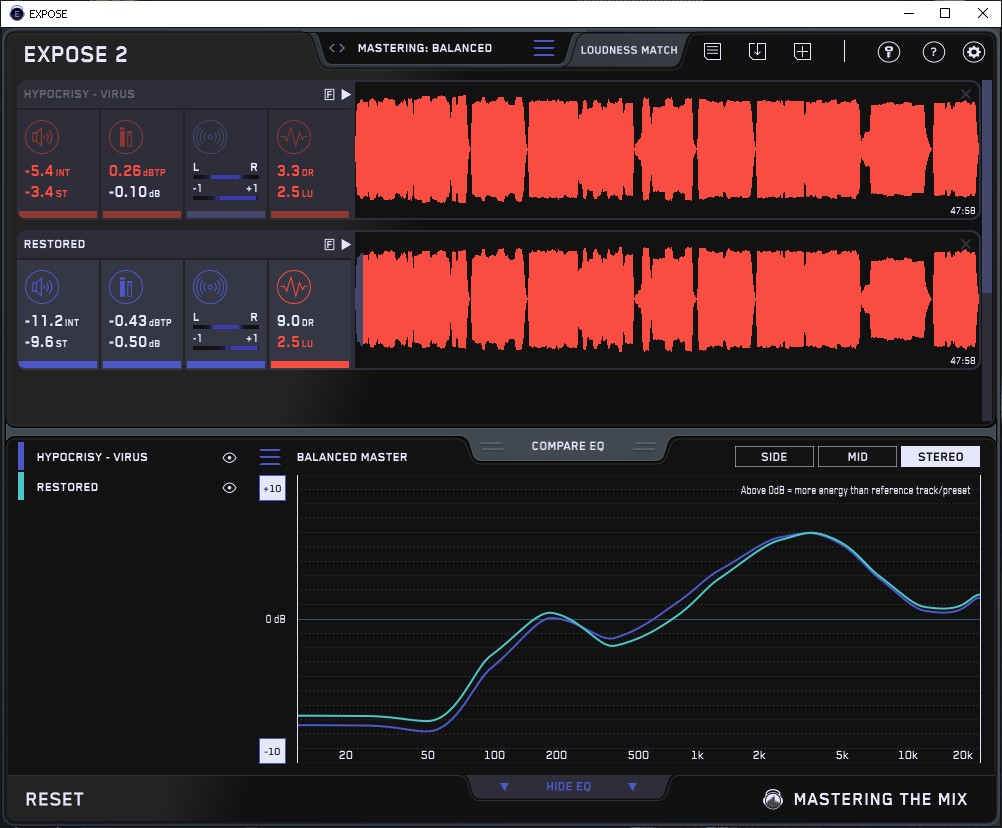Add a new track with plus icon
The image size is (1002, 828).
tap(802, 51)
